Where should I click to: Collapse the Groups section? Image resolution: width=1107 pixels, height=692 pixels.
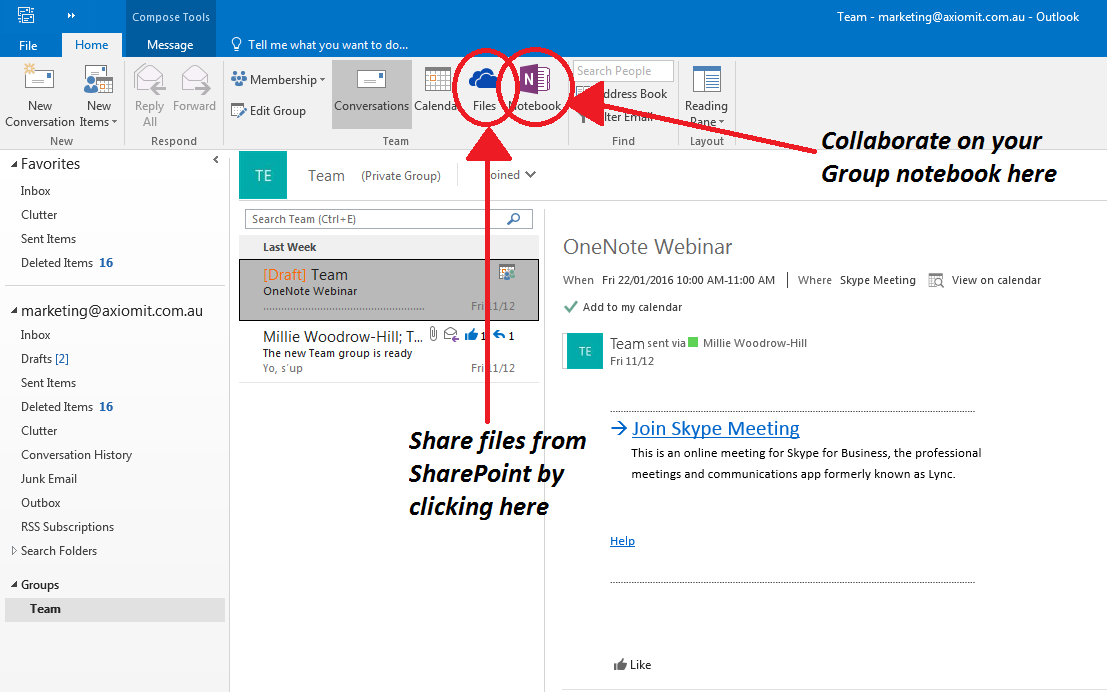tap(13, 585)
